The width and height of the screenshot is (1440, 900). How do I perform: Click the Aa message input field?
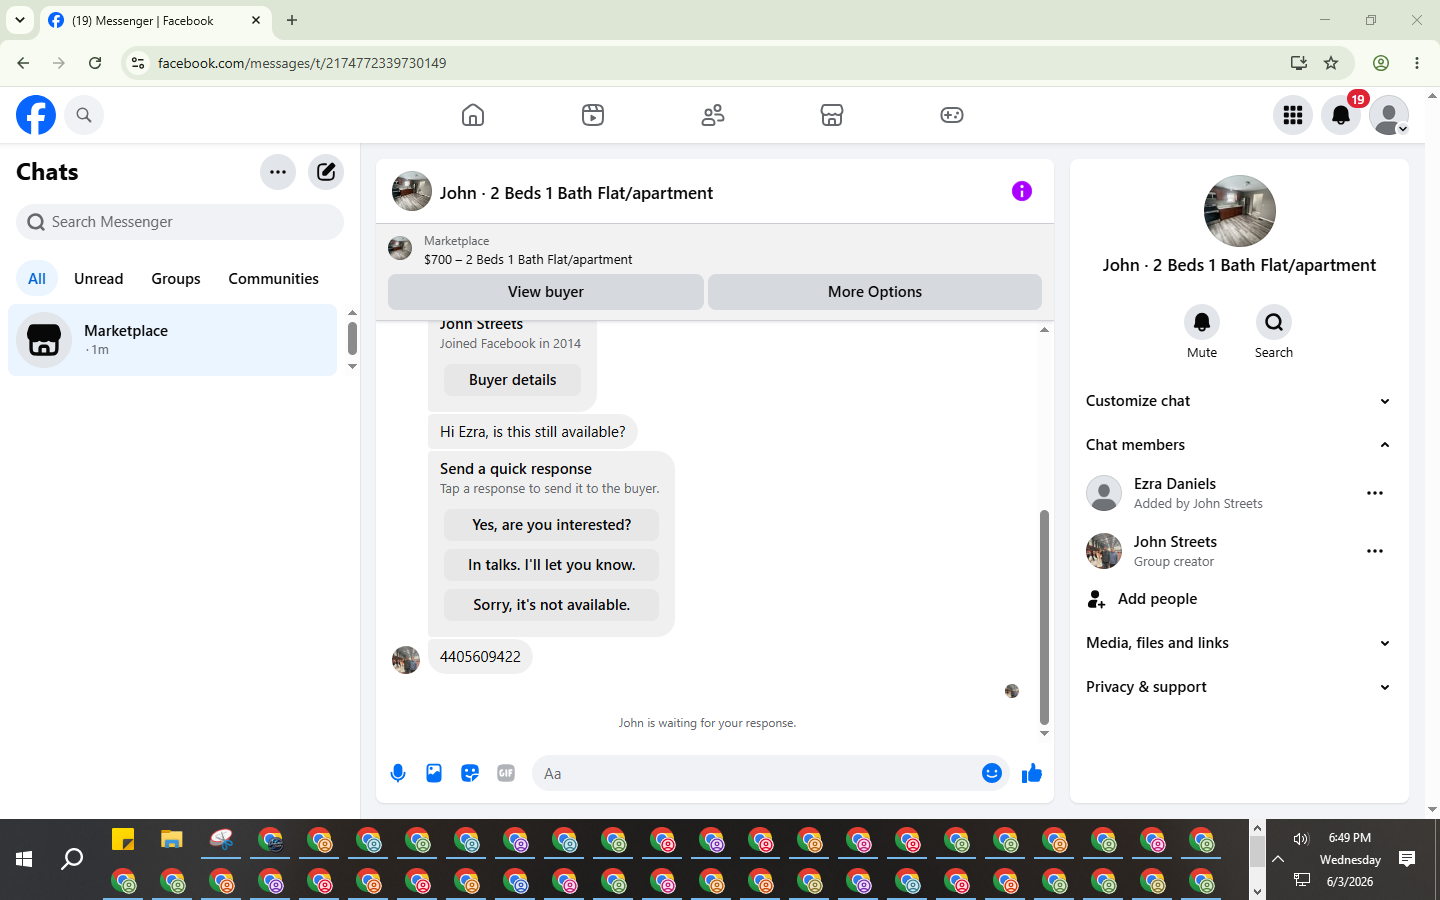pyautogui.click(x=755, y=773)
